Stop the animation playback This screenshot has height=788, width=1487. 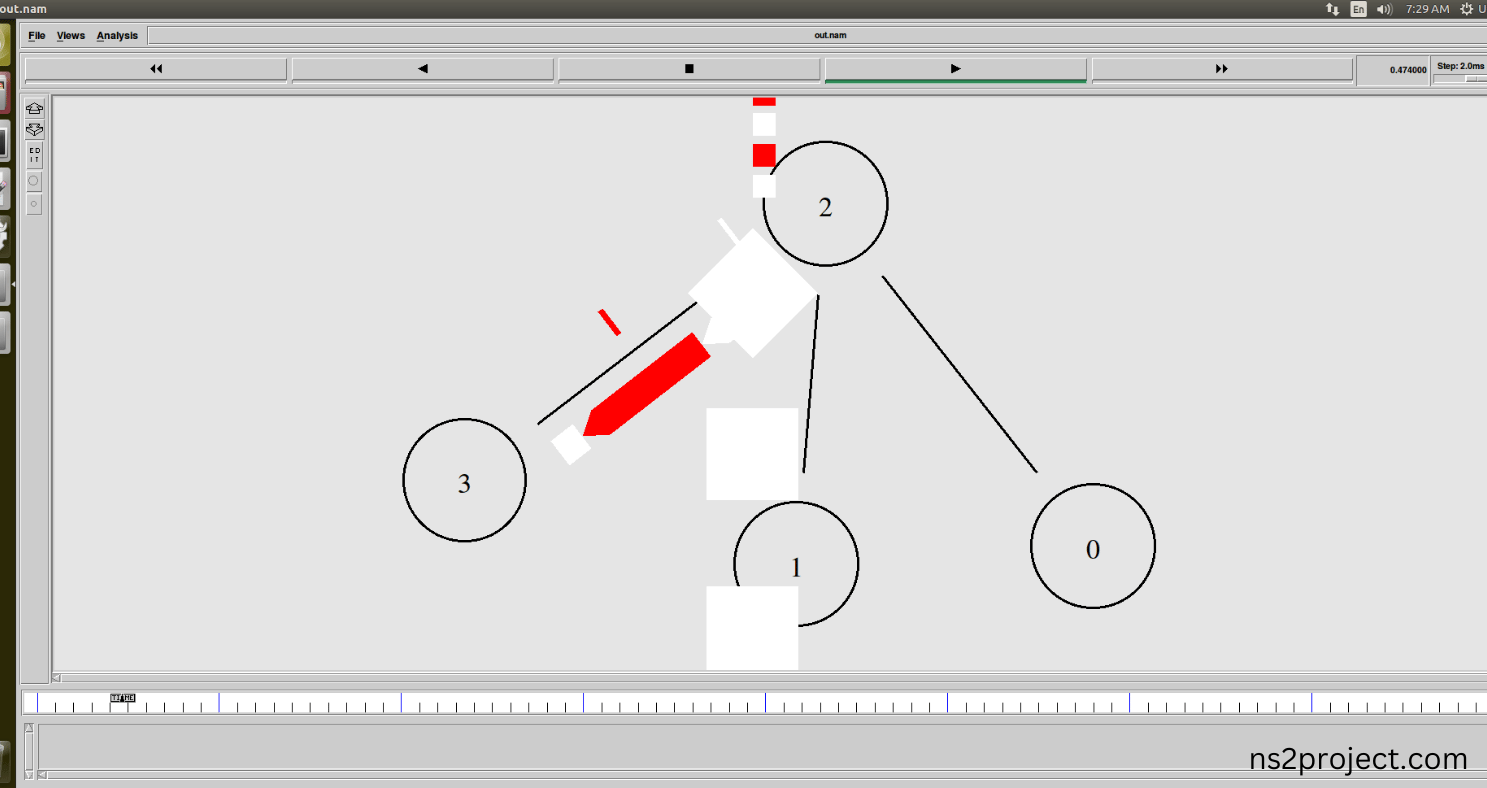click(689, 69)
